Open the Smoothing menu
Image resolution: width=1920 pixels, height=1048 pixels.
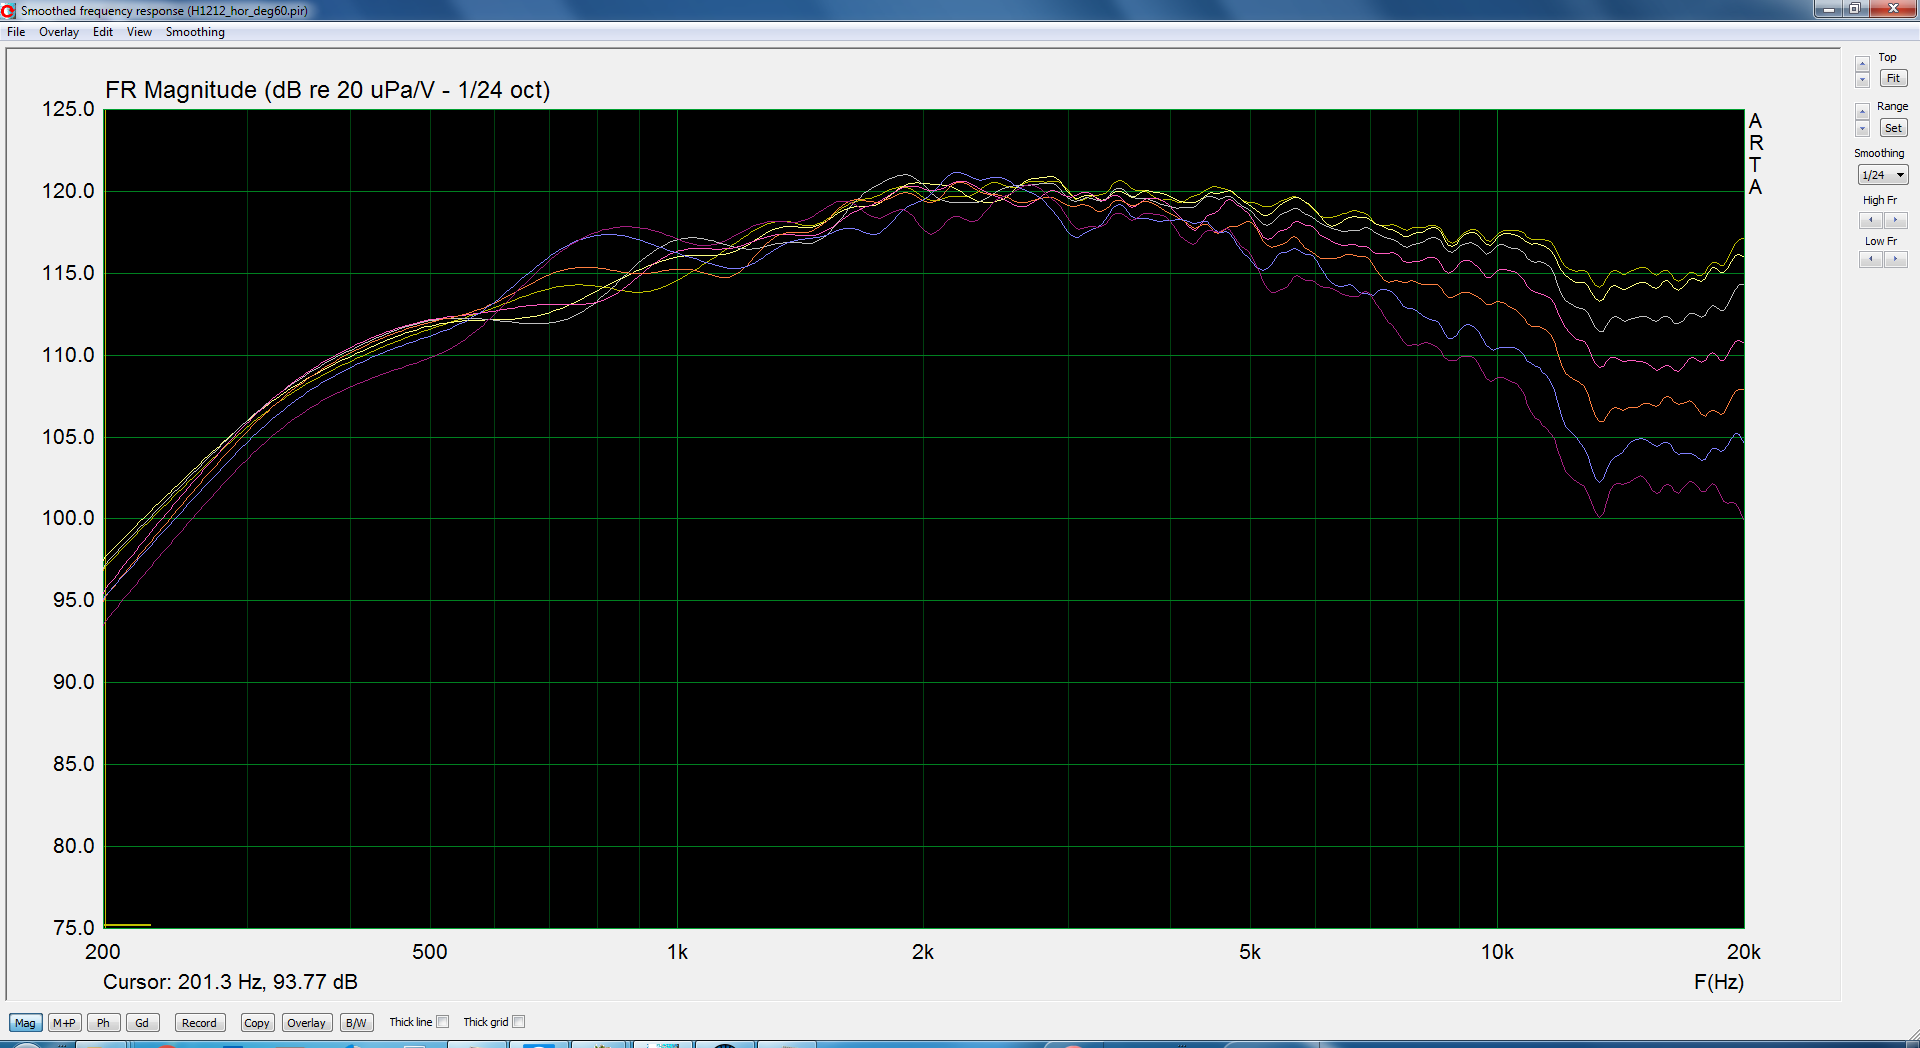coord(195,32)
